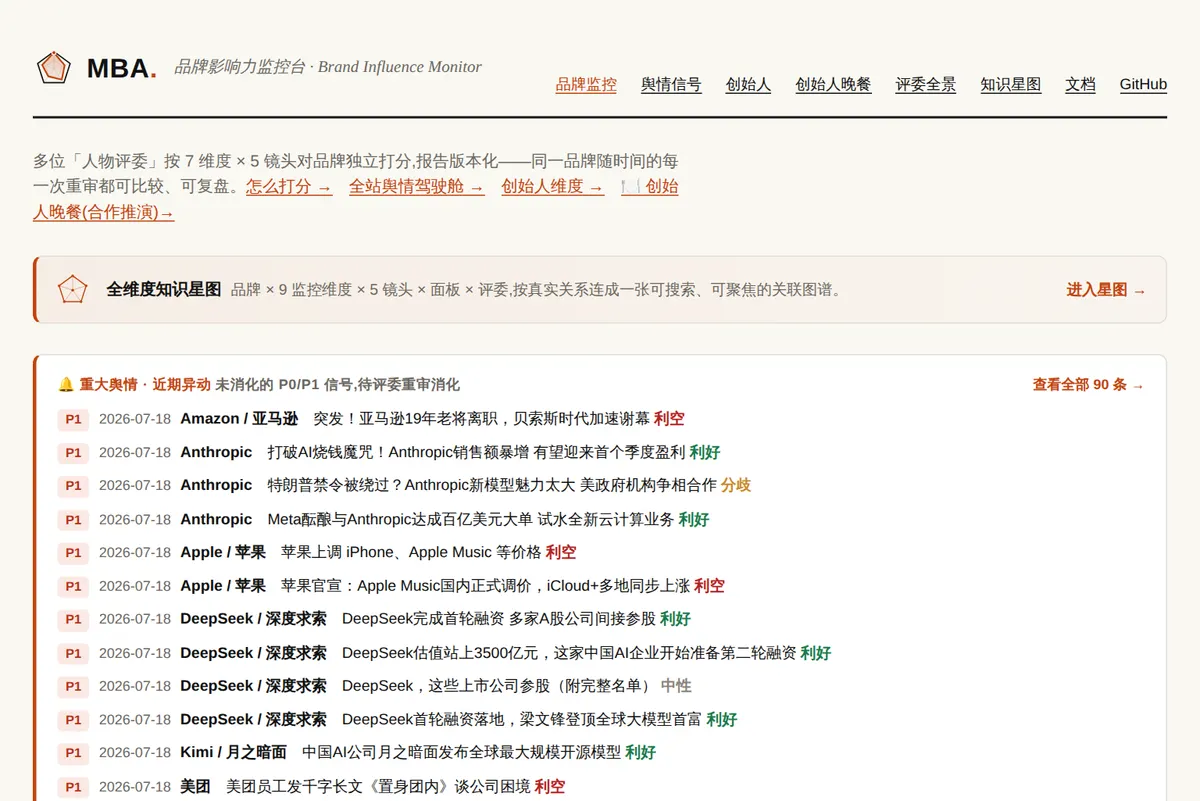This screenshot has width=1200, height=801.
Task: Click 利好 tag on the Kimi row
Action: click(640, 752)
